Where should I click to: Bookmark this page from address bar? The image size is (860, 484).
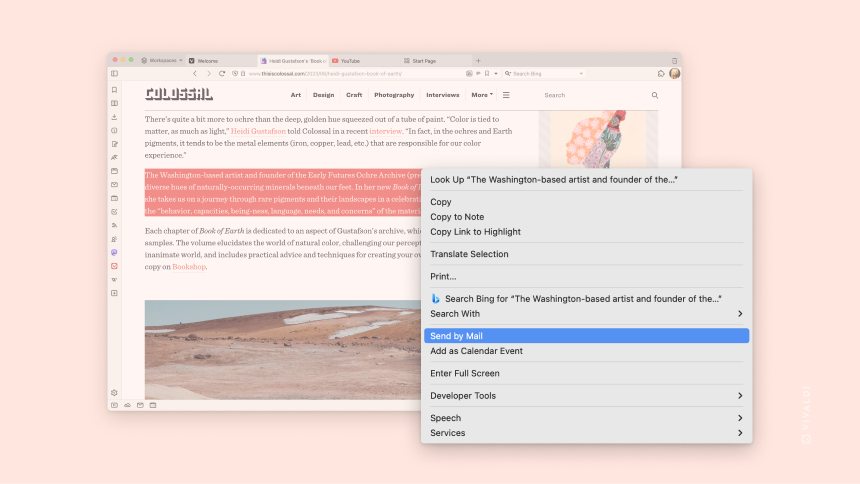(487, 74)
